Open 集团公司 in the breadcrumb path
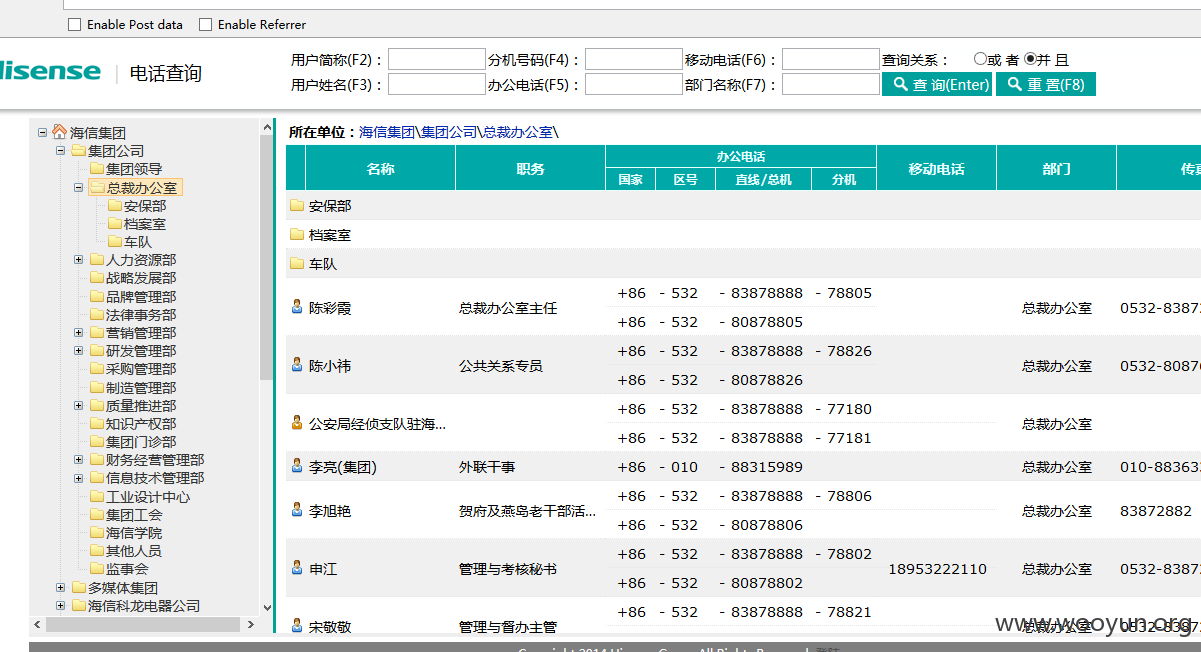 [x=449, y=132]
